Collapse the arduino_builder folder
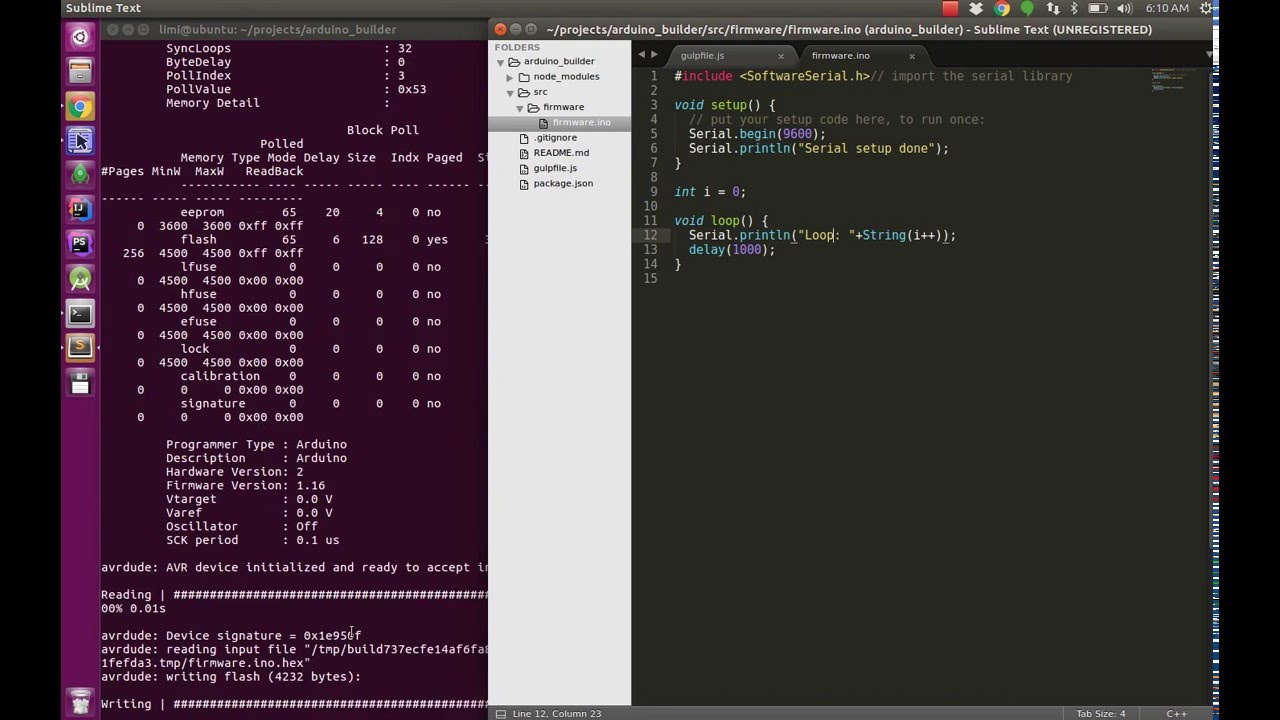The image size is (1280, 720). tap(502, 62)
